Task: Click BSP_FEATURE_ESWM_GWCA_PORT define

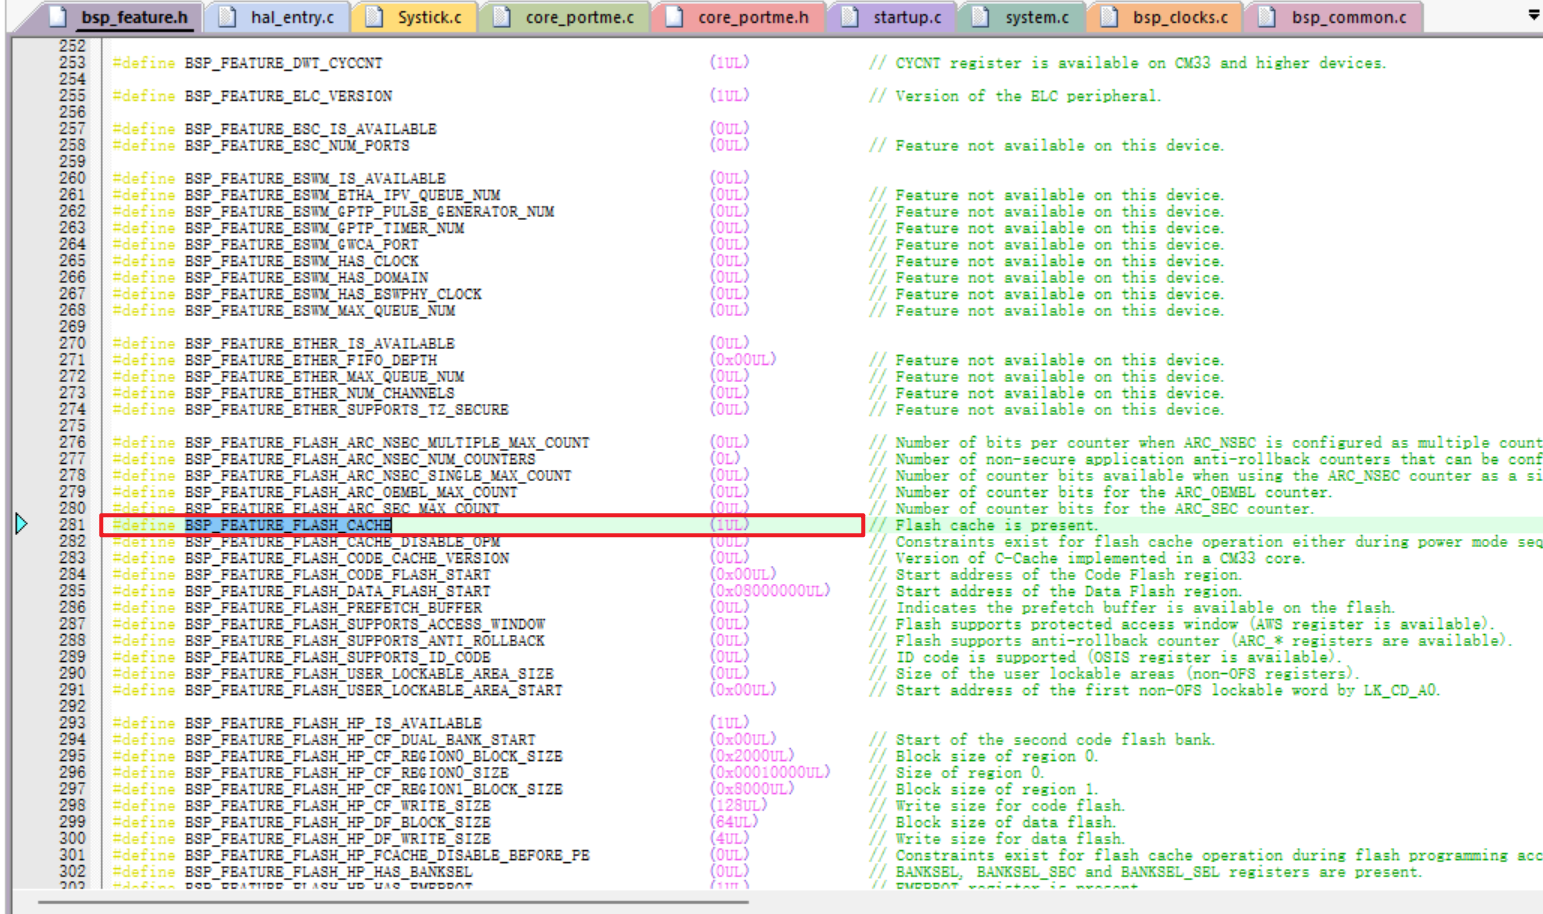Action: click(x=301, y=245)
